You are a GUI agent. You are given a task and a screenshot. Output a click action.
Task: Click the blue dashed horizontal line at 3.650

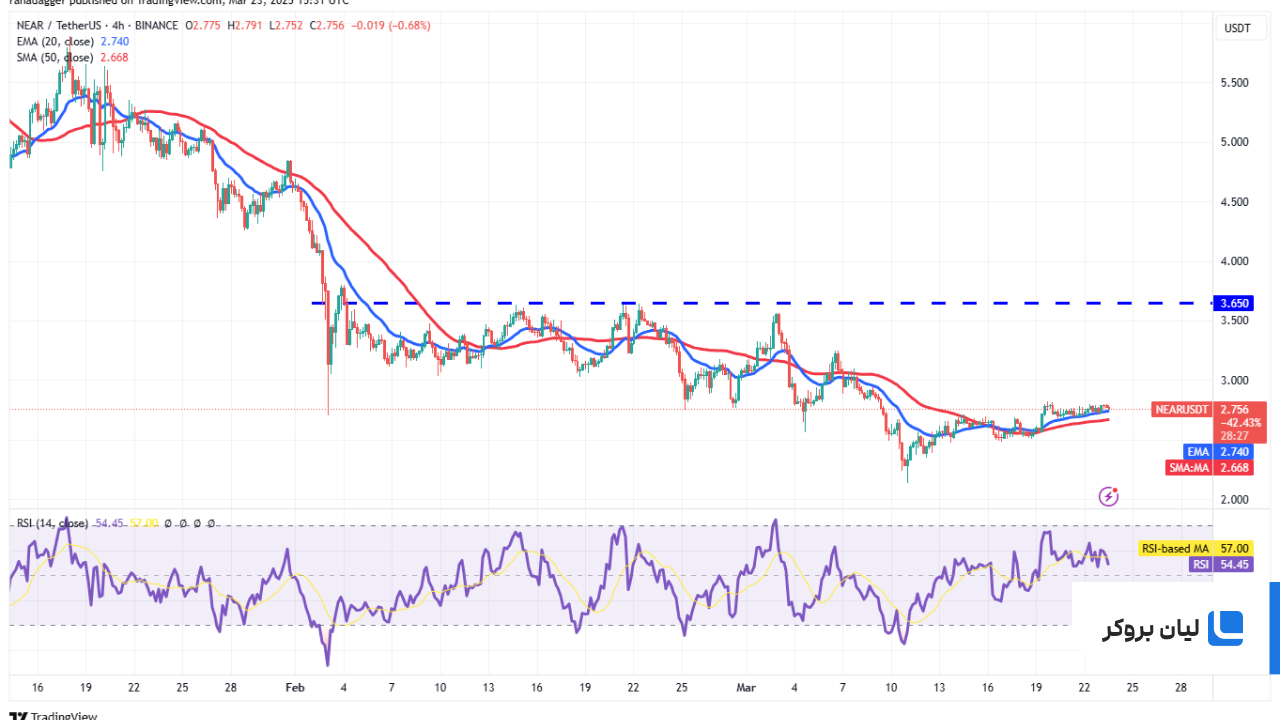[760, 302]
